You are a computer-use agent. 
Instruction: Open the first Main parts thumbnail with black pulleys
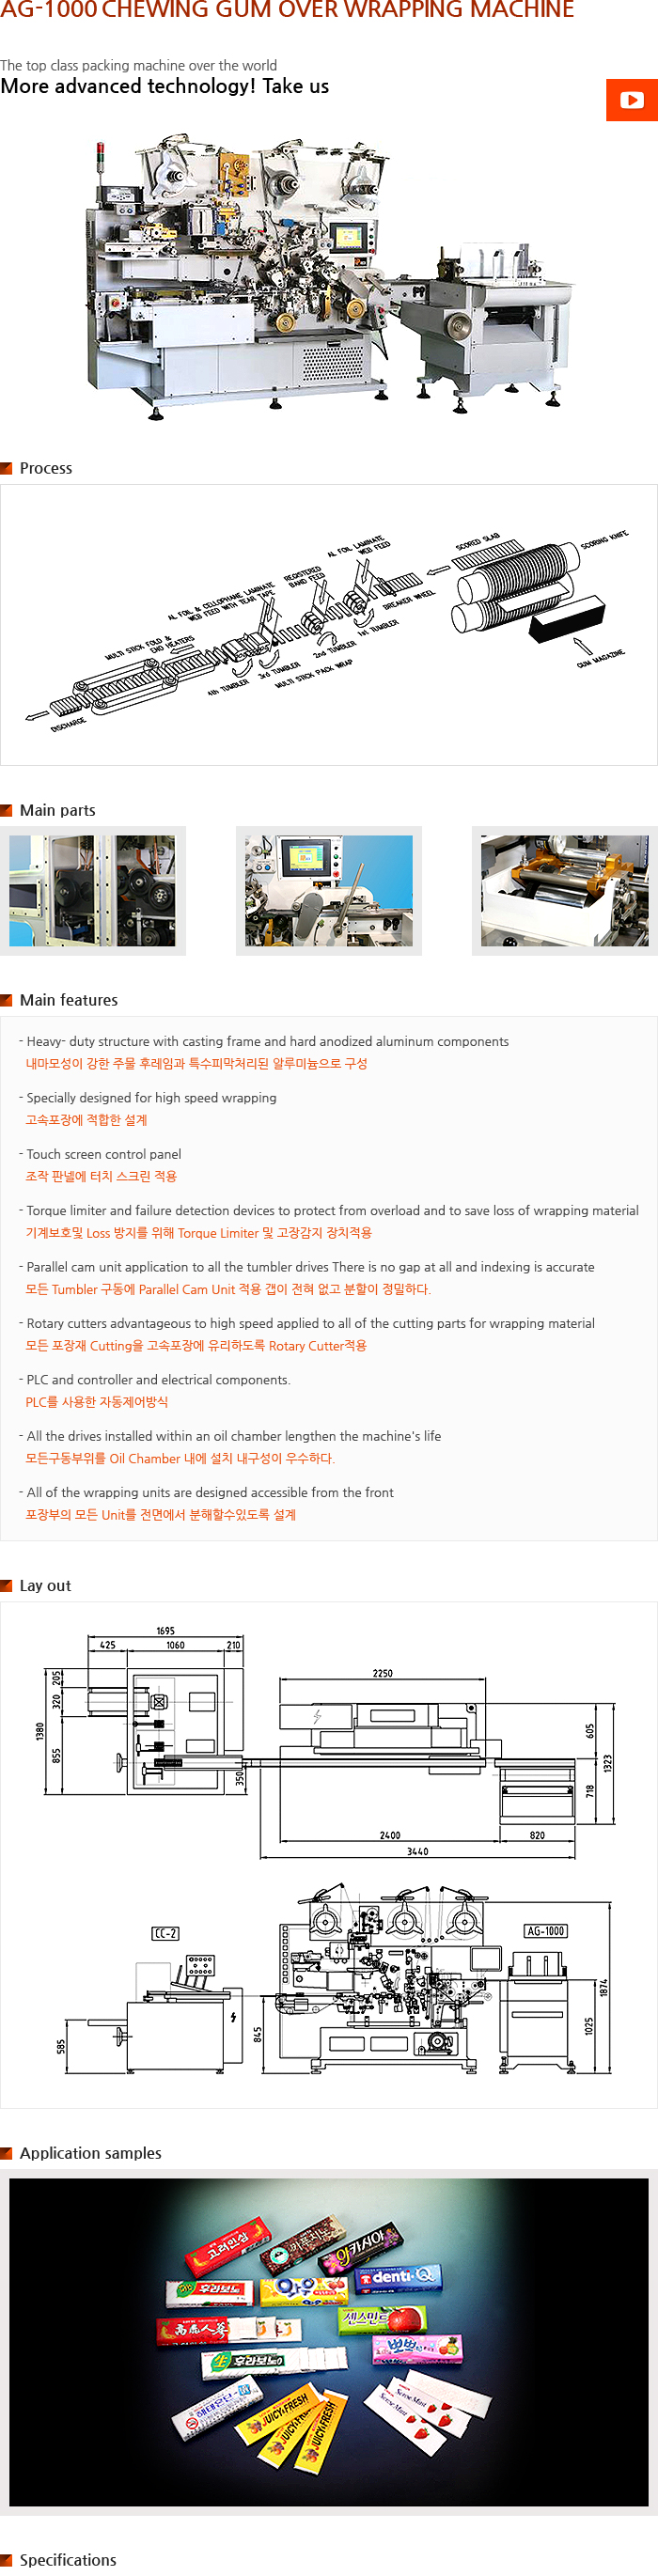point(92,890)
